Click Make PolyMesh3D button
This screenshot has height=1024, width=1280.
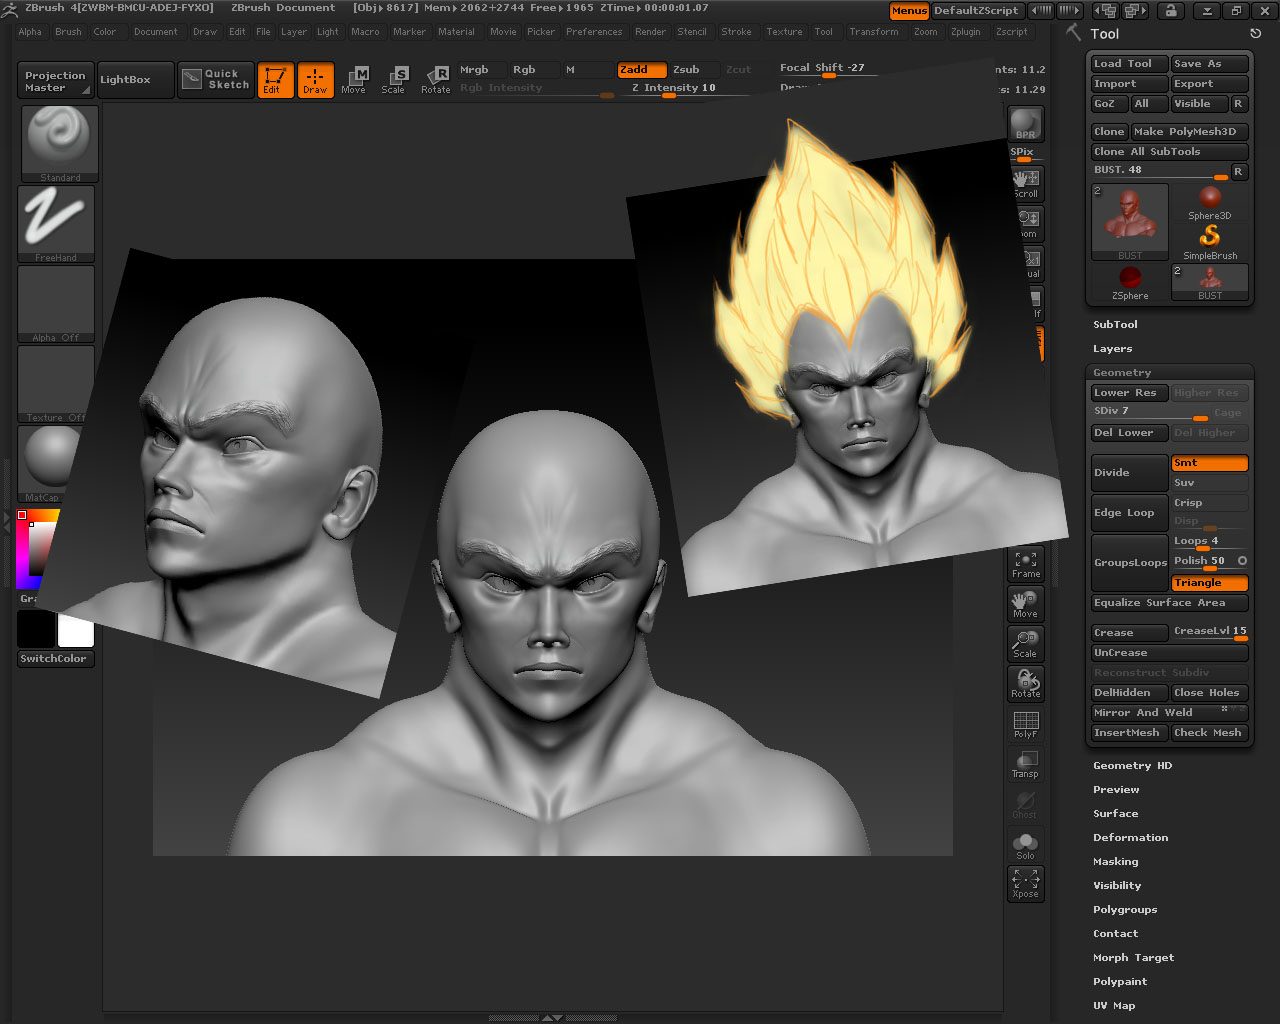click(1190, 132)
